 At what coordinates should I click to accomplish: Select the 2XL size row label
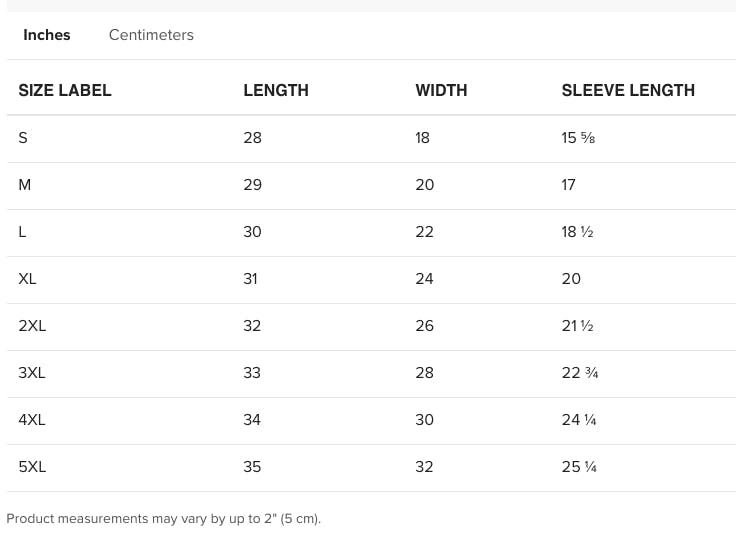(32, 326)
